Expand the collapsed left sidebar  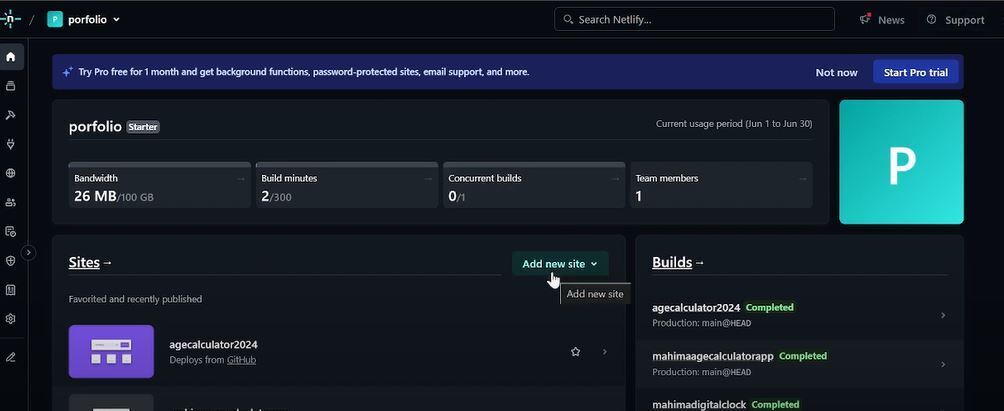(x=29, y=253)
